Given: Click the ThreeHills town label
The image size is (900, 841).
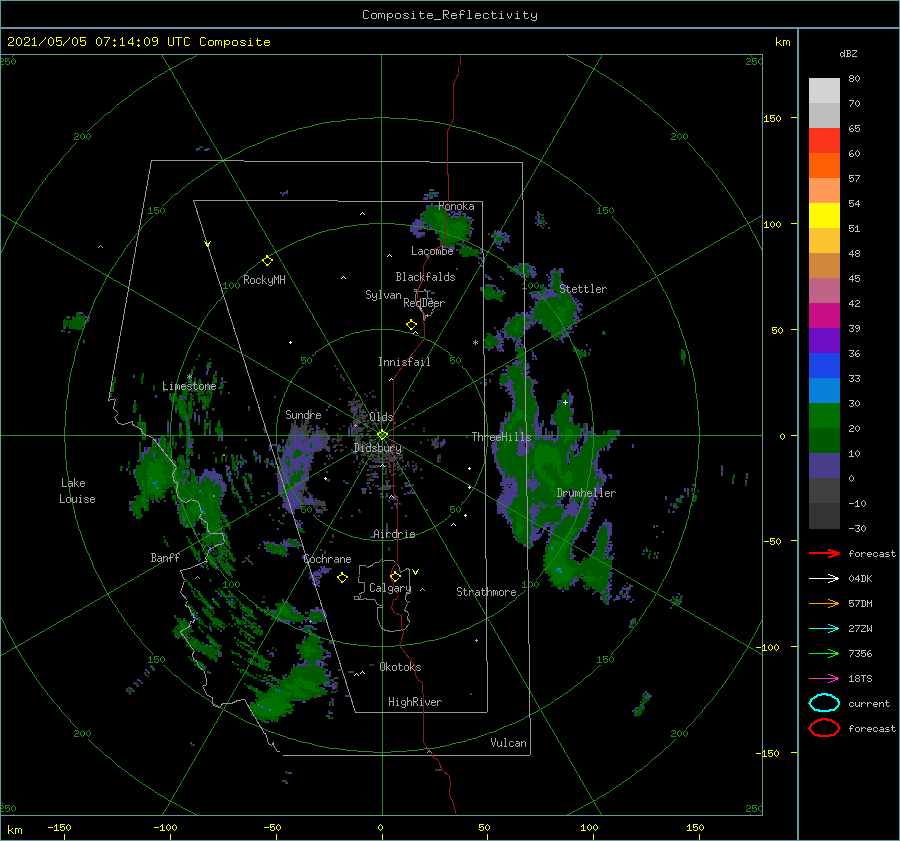Looking at the screenshot, I should pyautogui.click(x=501, y=437).
